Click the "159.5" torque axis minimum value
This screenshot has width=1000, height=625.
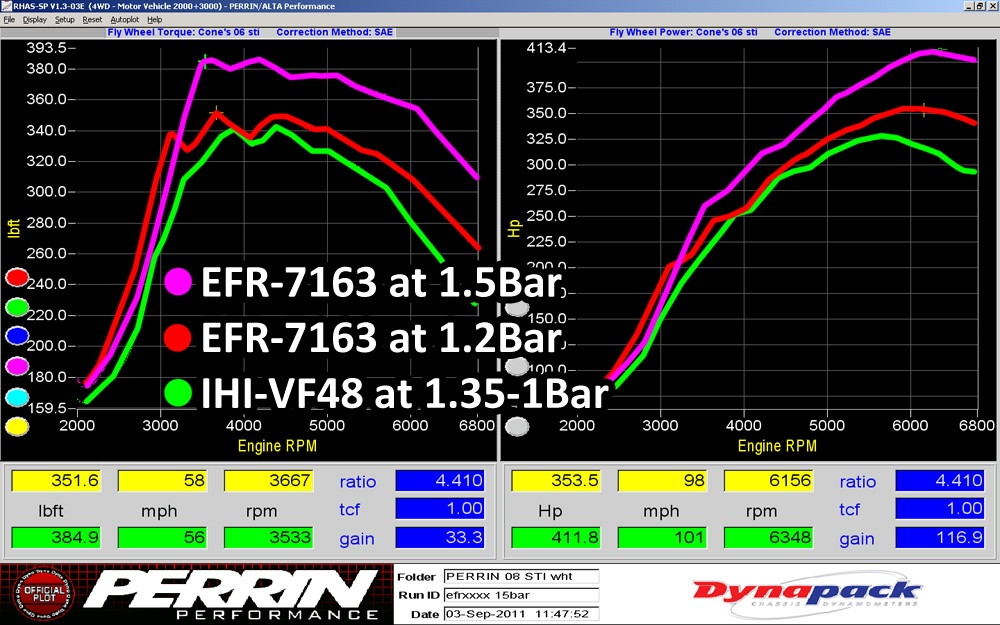46,408
